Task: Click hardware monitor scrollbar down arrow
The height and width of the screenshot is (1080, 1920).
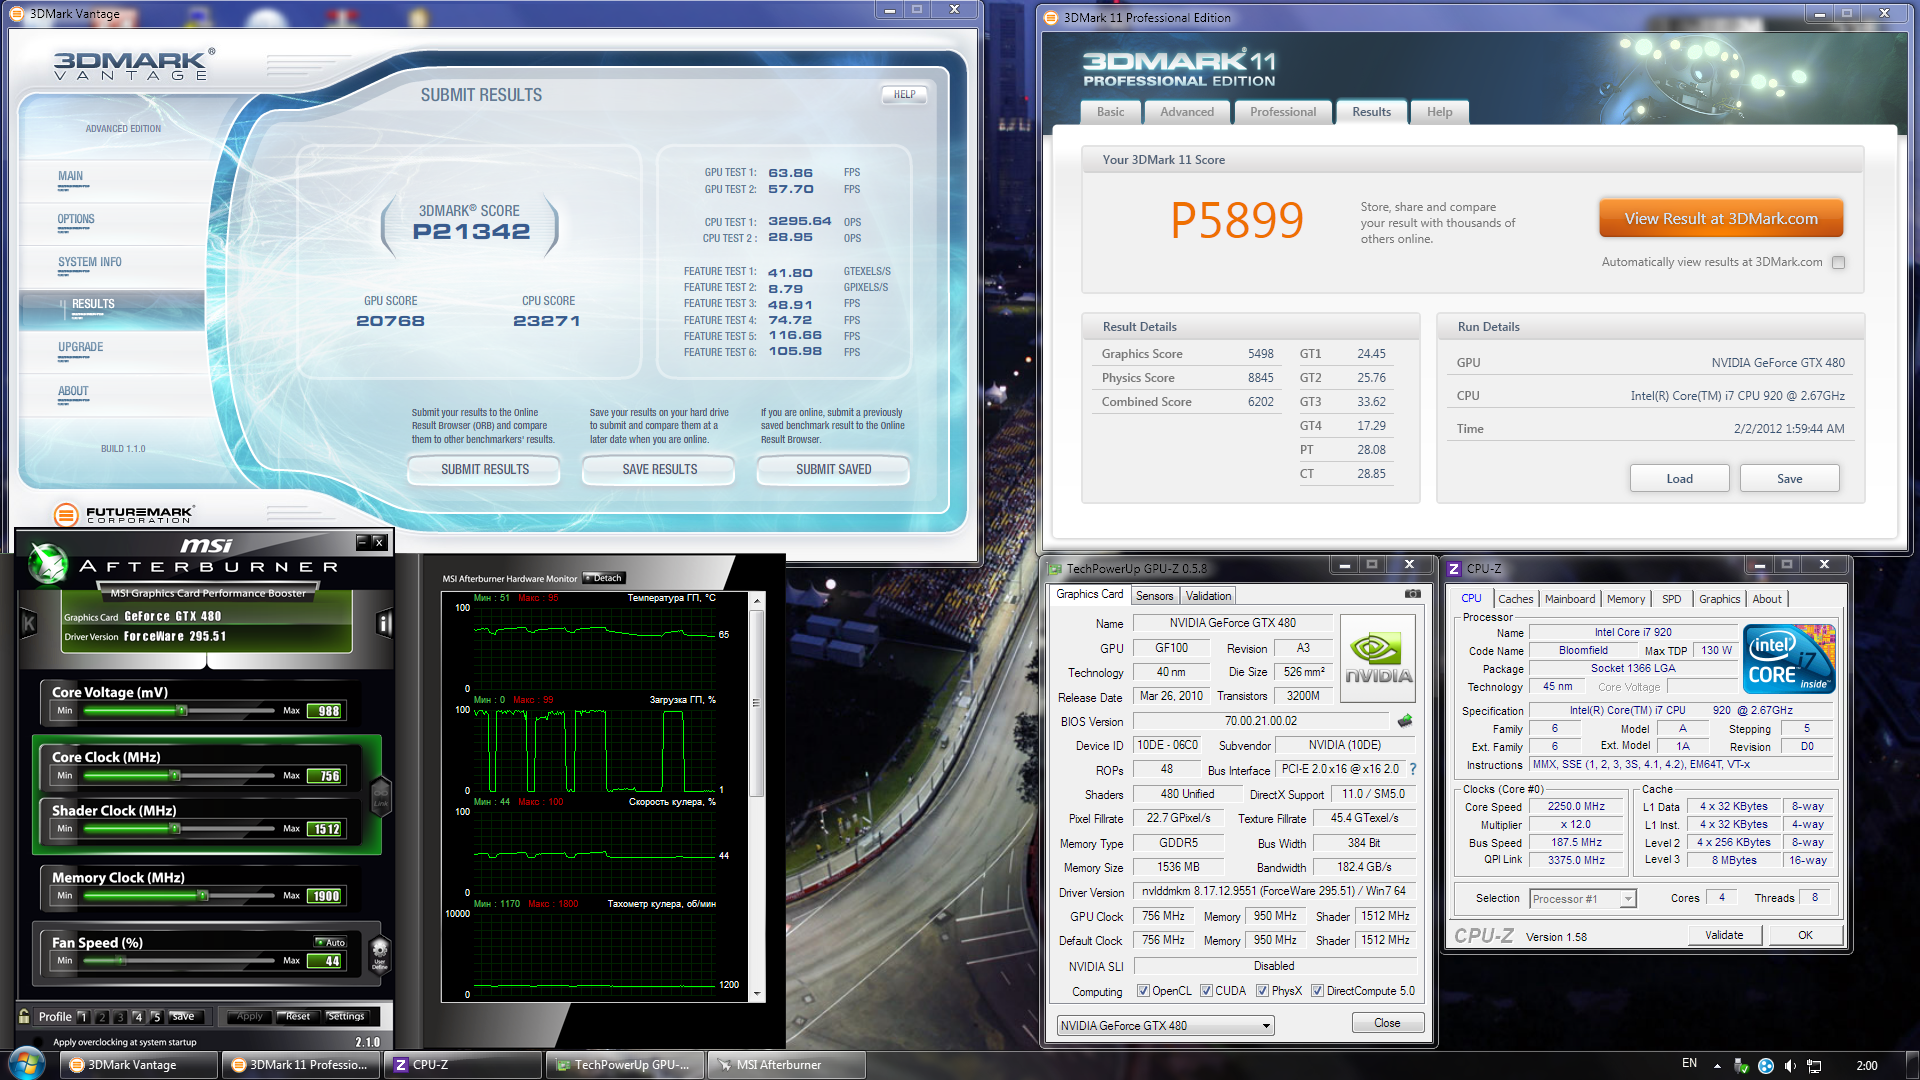Action: click(x=757, y=994)
